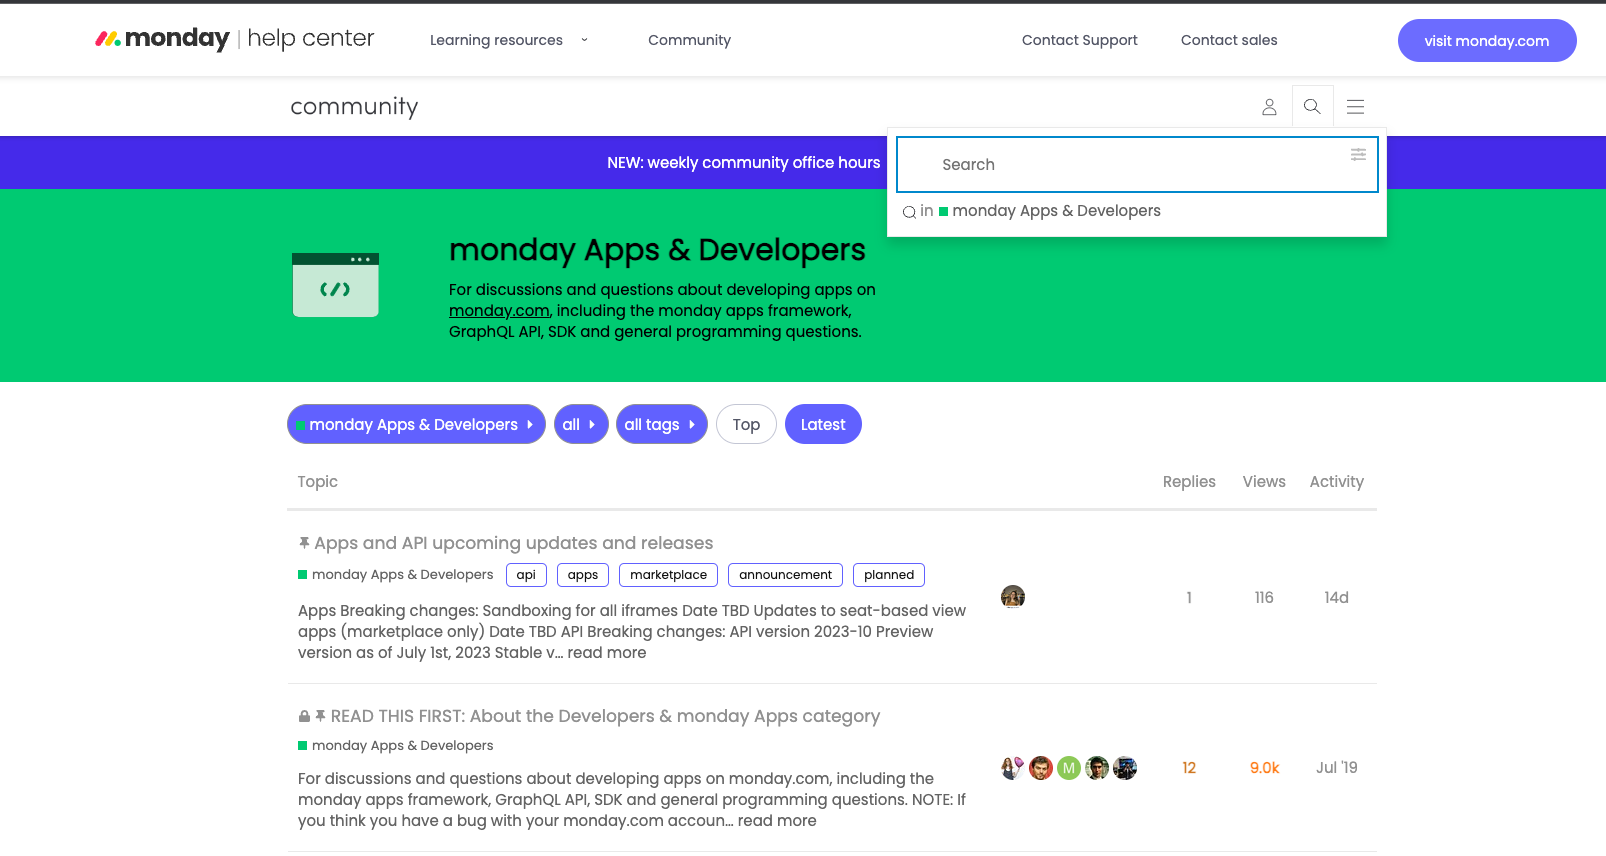
Task: Open READ THIS FIRST topic
Action: coord(605,716)
